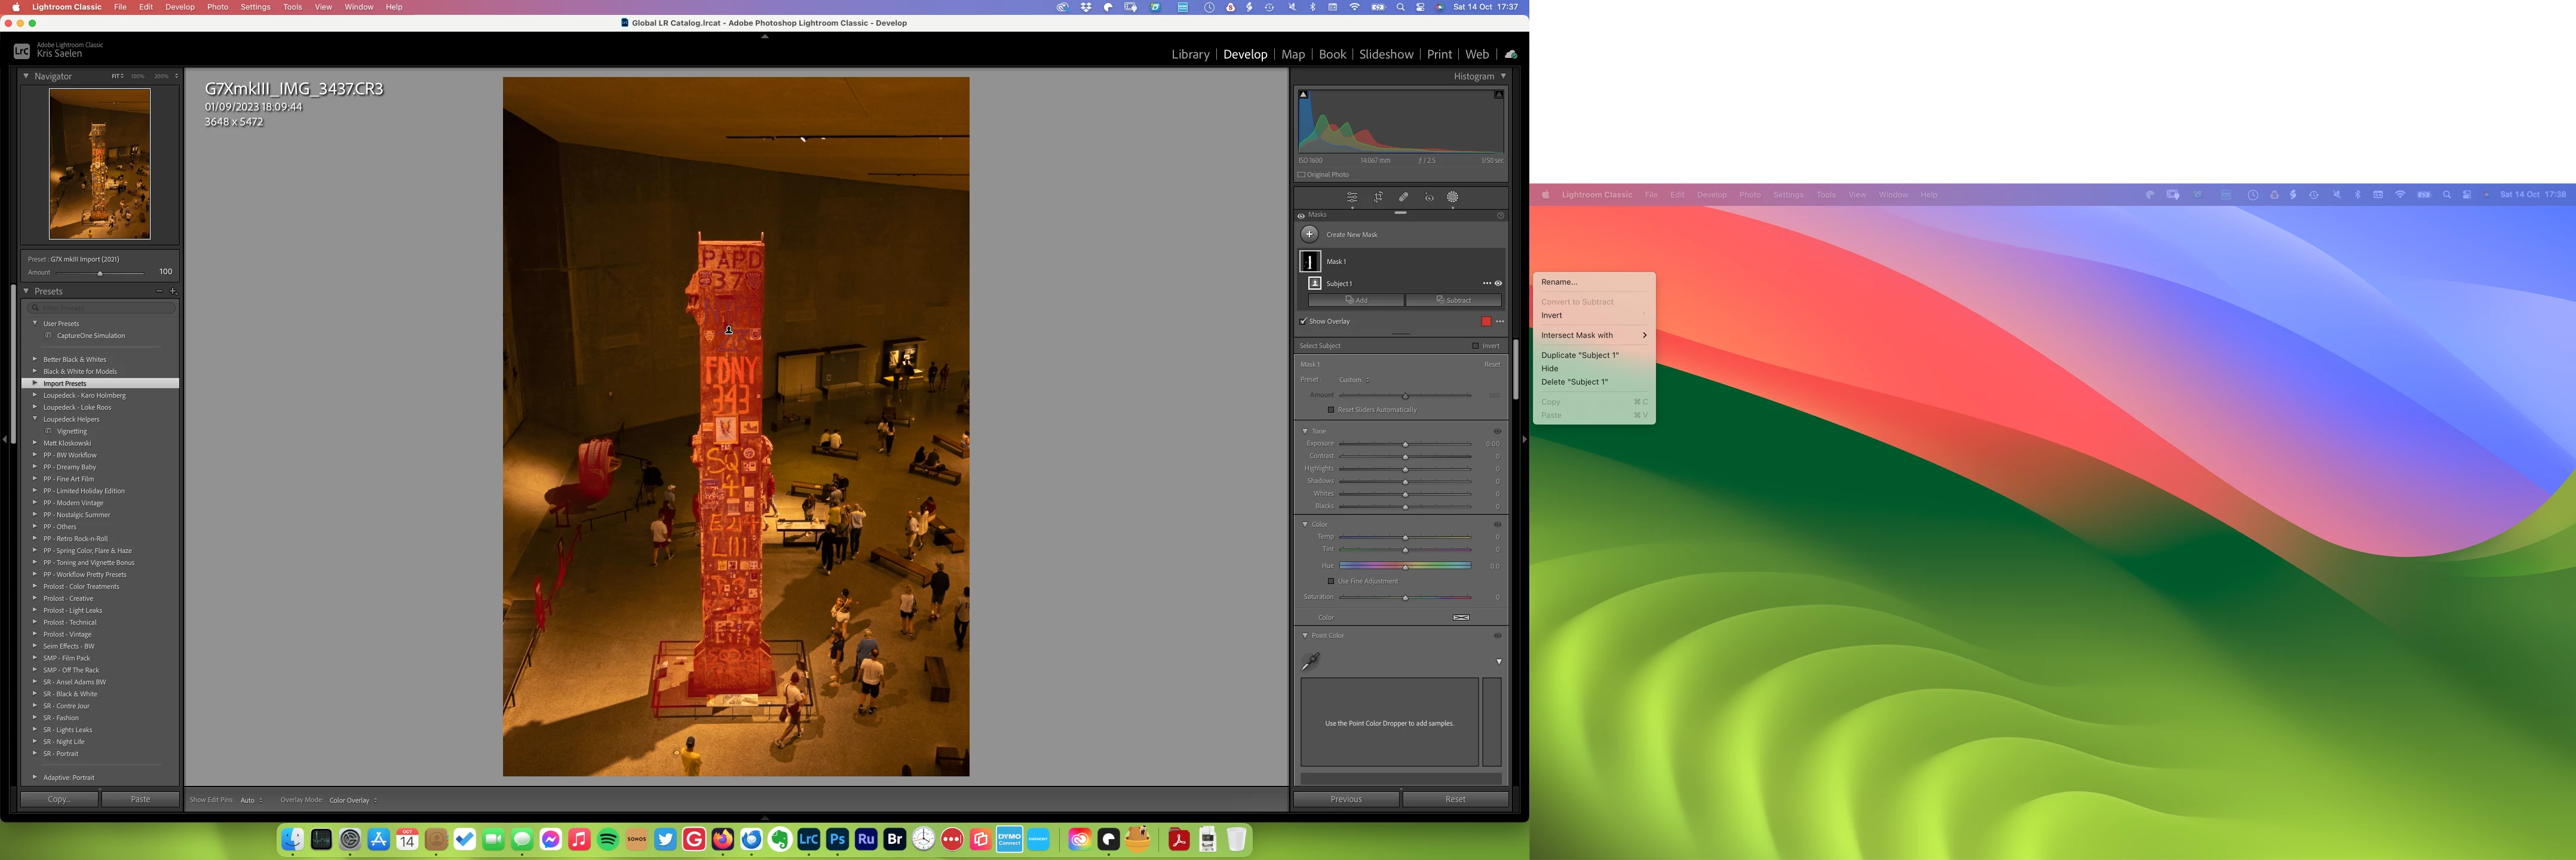Click the Subtract button under Mask 1

tap(1453, 300)
